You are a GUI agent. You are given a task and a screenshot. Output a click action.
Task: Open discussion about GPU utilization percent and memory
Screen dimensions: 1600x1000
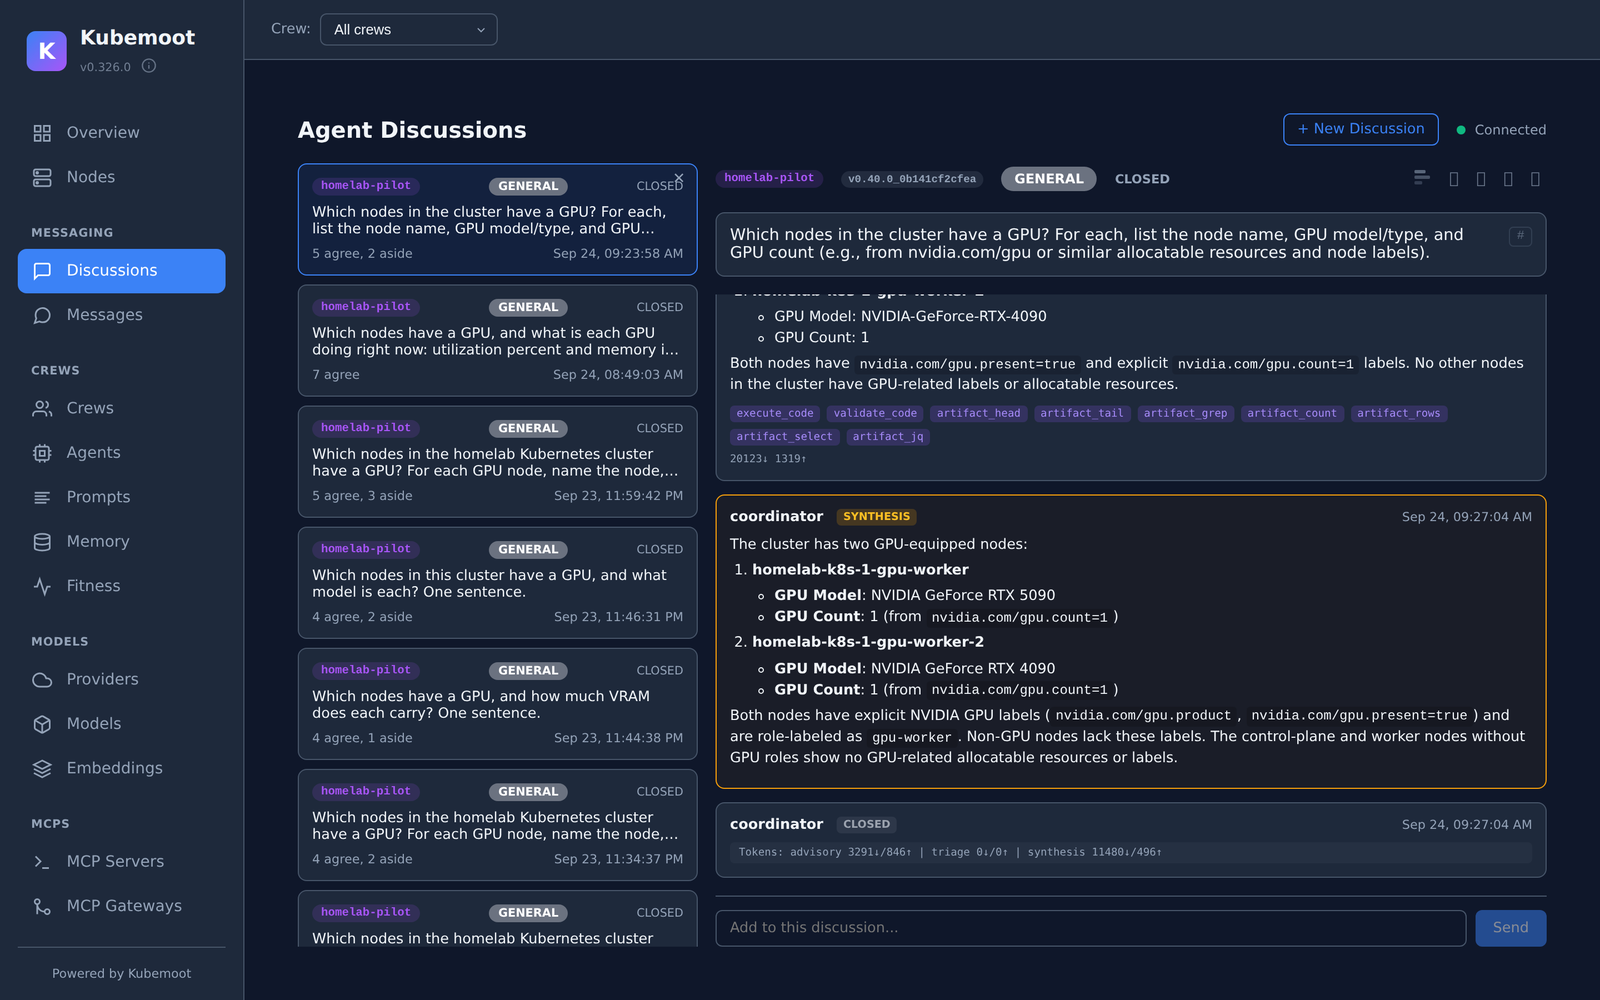497,341
